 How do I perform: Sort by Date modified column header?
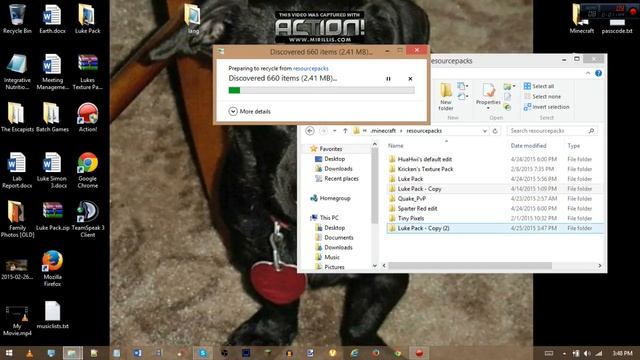pos(528,146)
